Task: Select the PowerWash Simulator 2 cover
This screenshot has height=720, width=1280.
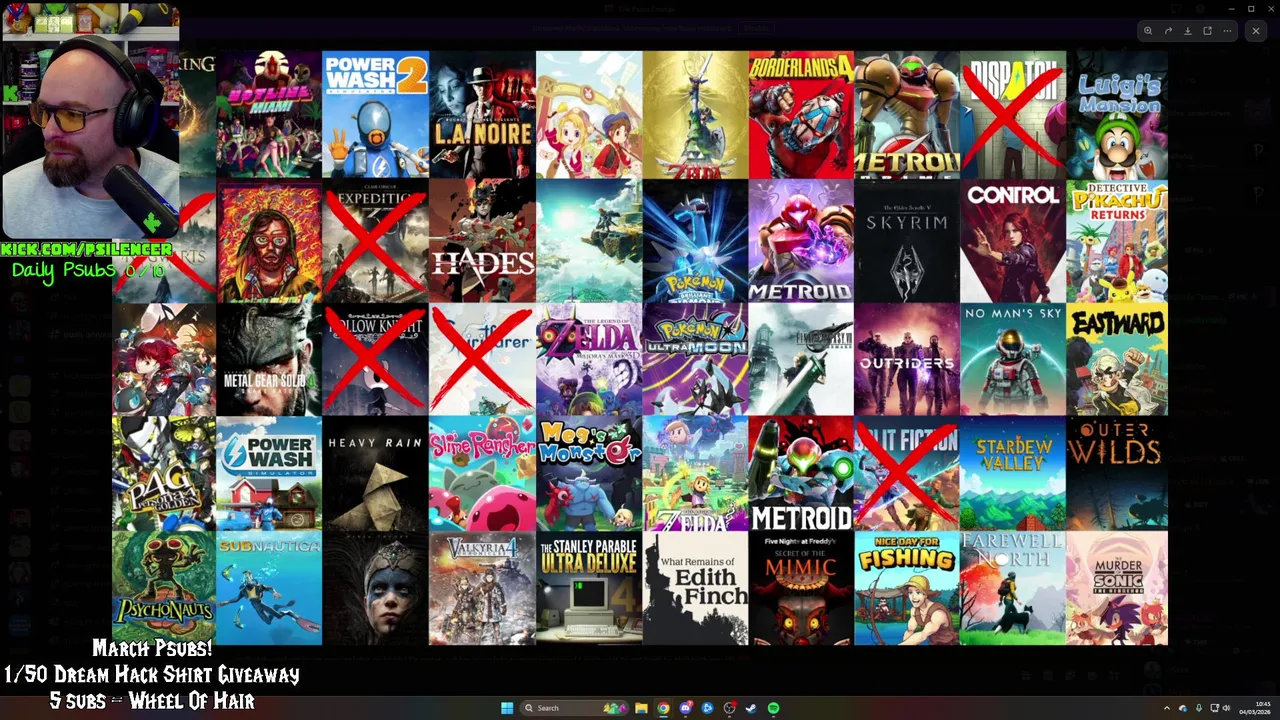Action: point(375,115)
